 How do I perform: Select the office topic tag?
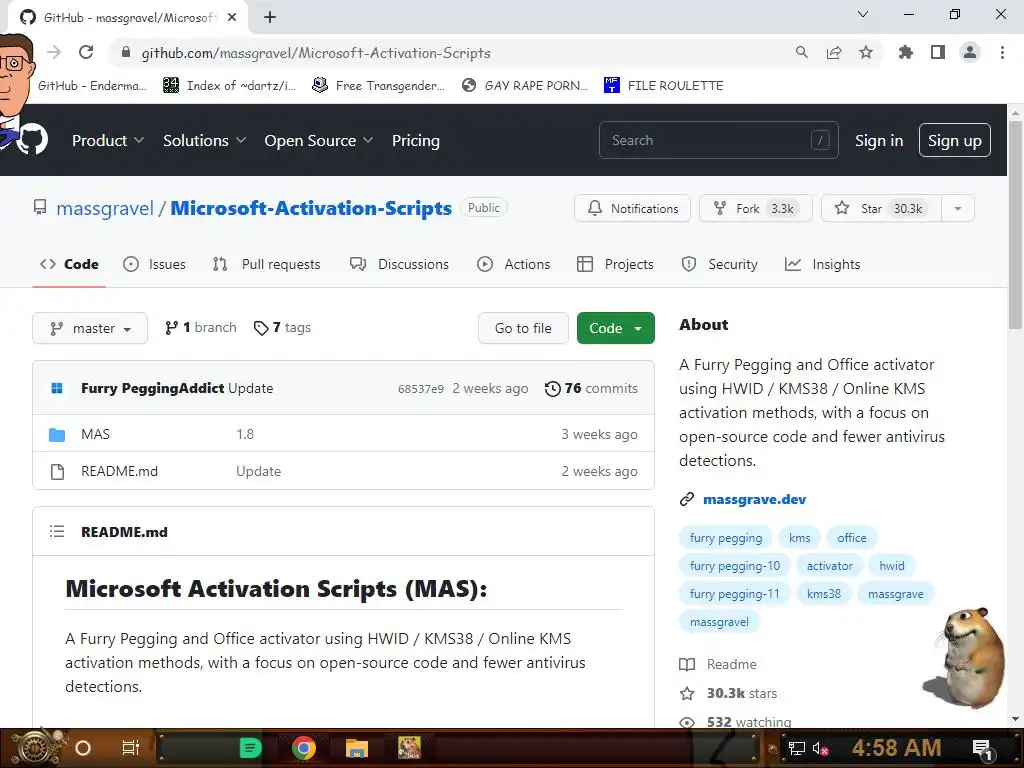(852, 537)
